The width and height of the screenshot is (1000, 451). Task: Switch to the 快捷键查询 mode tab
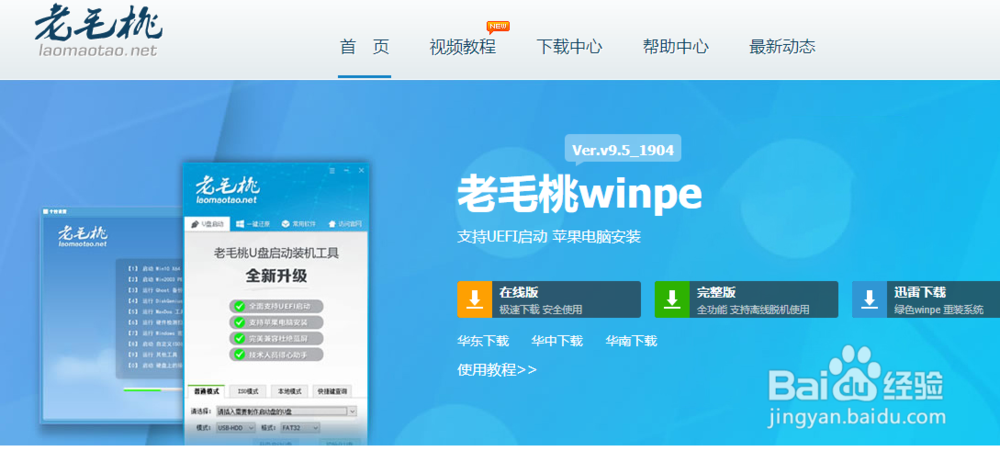(333, 391)
